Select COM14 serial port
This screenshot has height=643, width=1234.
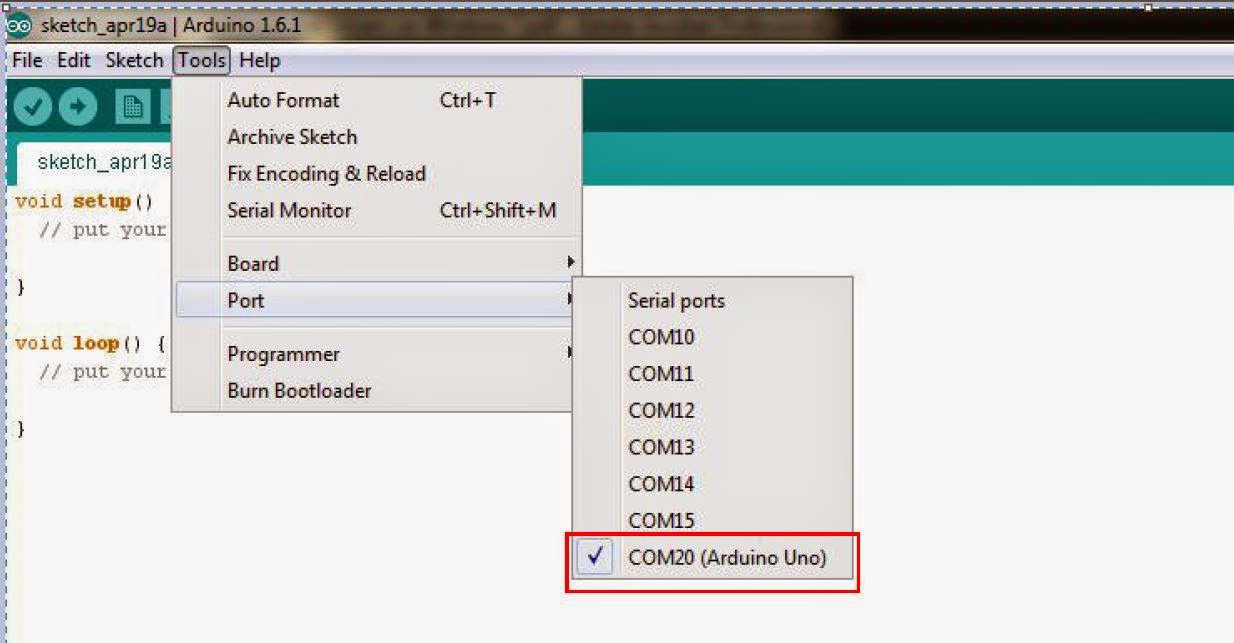click(714, 484)
